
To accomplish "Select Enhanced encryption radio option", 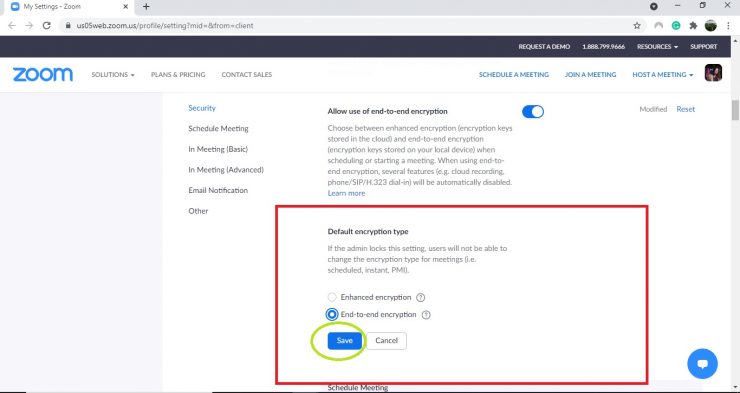I will click(x=332, y=297).
